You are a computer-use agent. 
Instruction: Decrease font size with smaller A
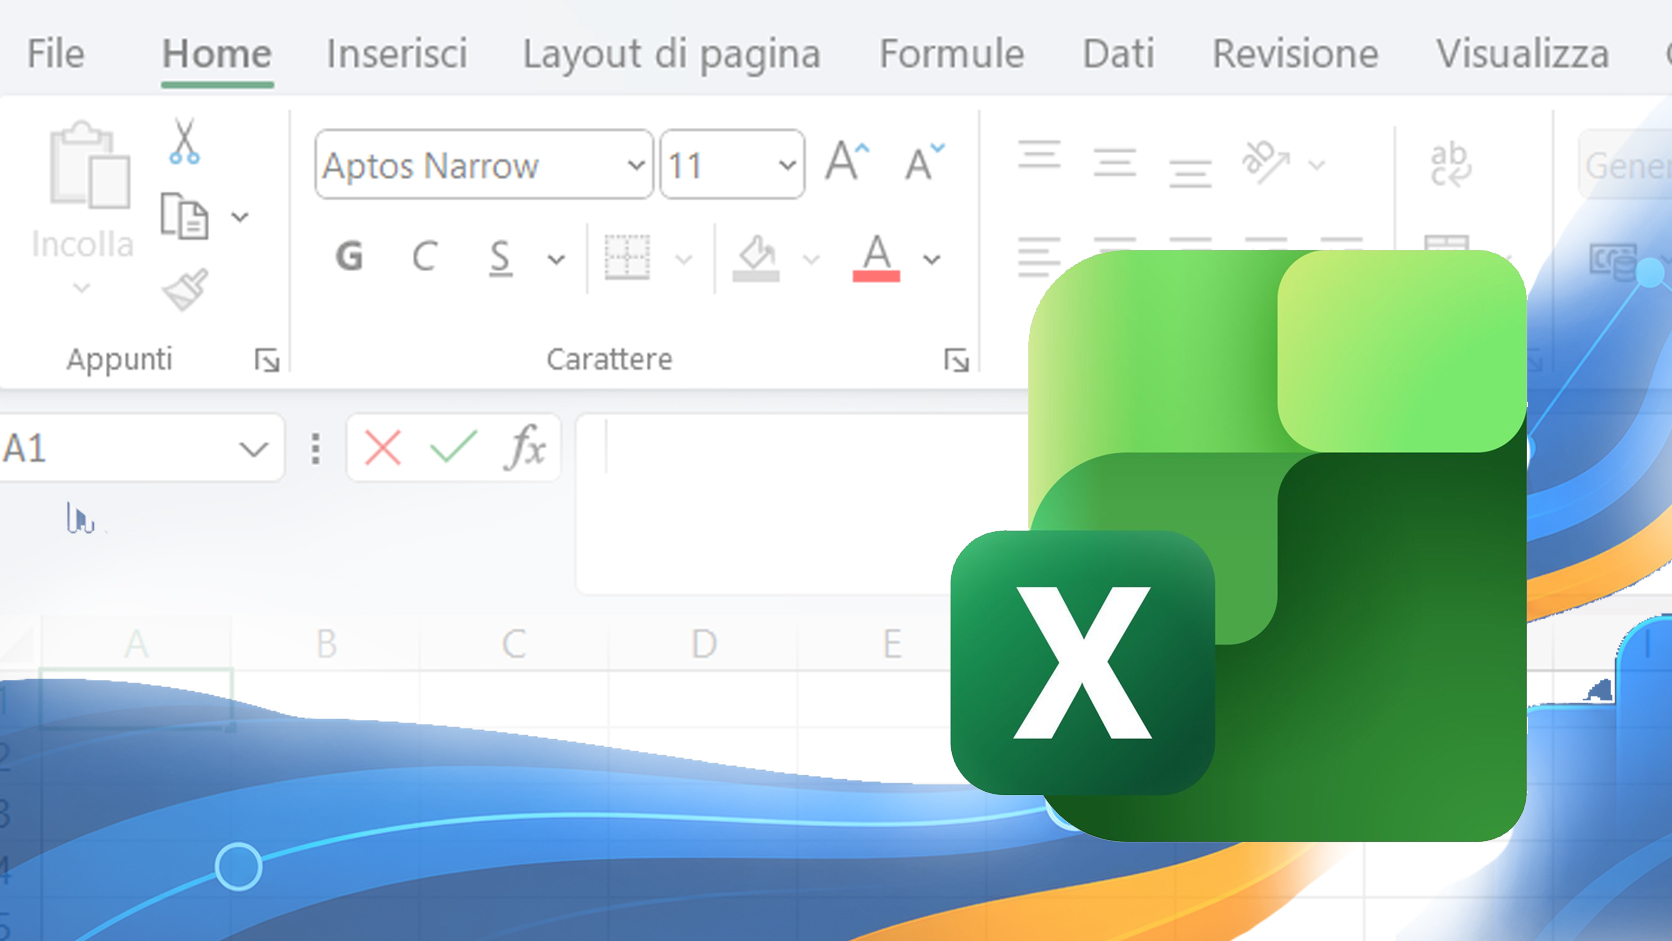(x=923, y=161)
